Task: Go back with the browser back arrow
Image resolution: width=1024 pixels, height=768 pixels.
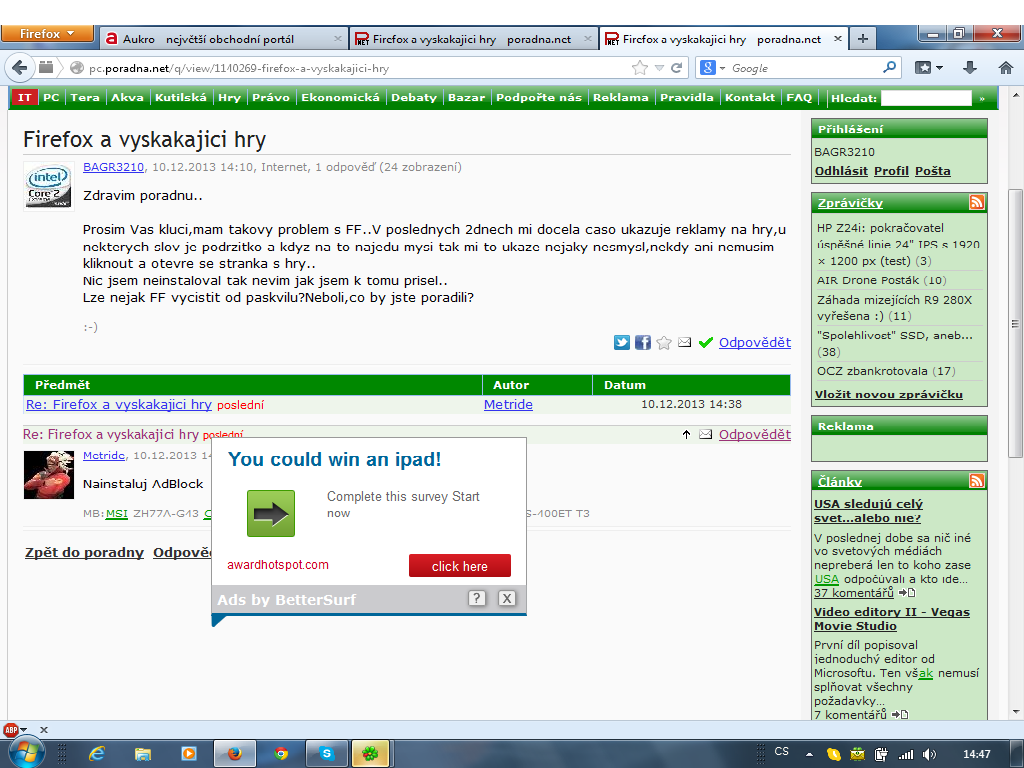Action: tap(20, 67)
